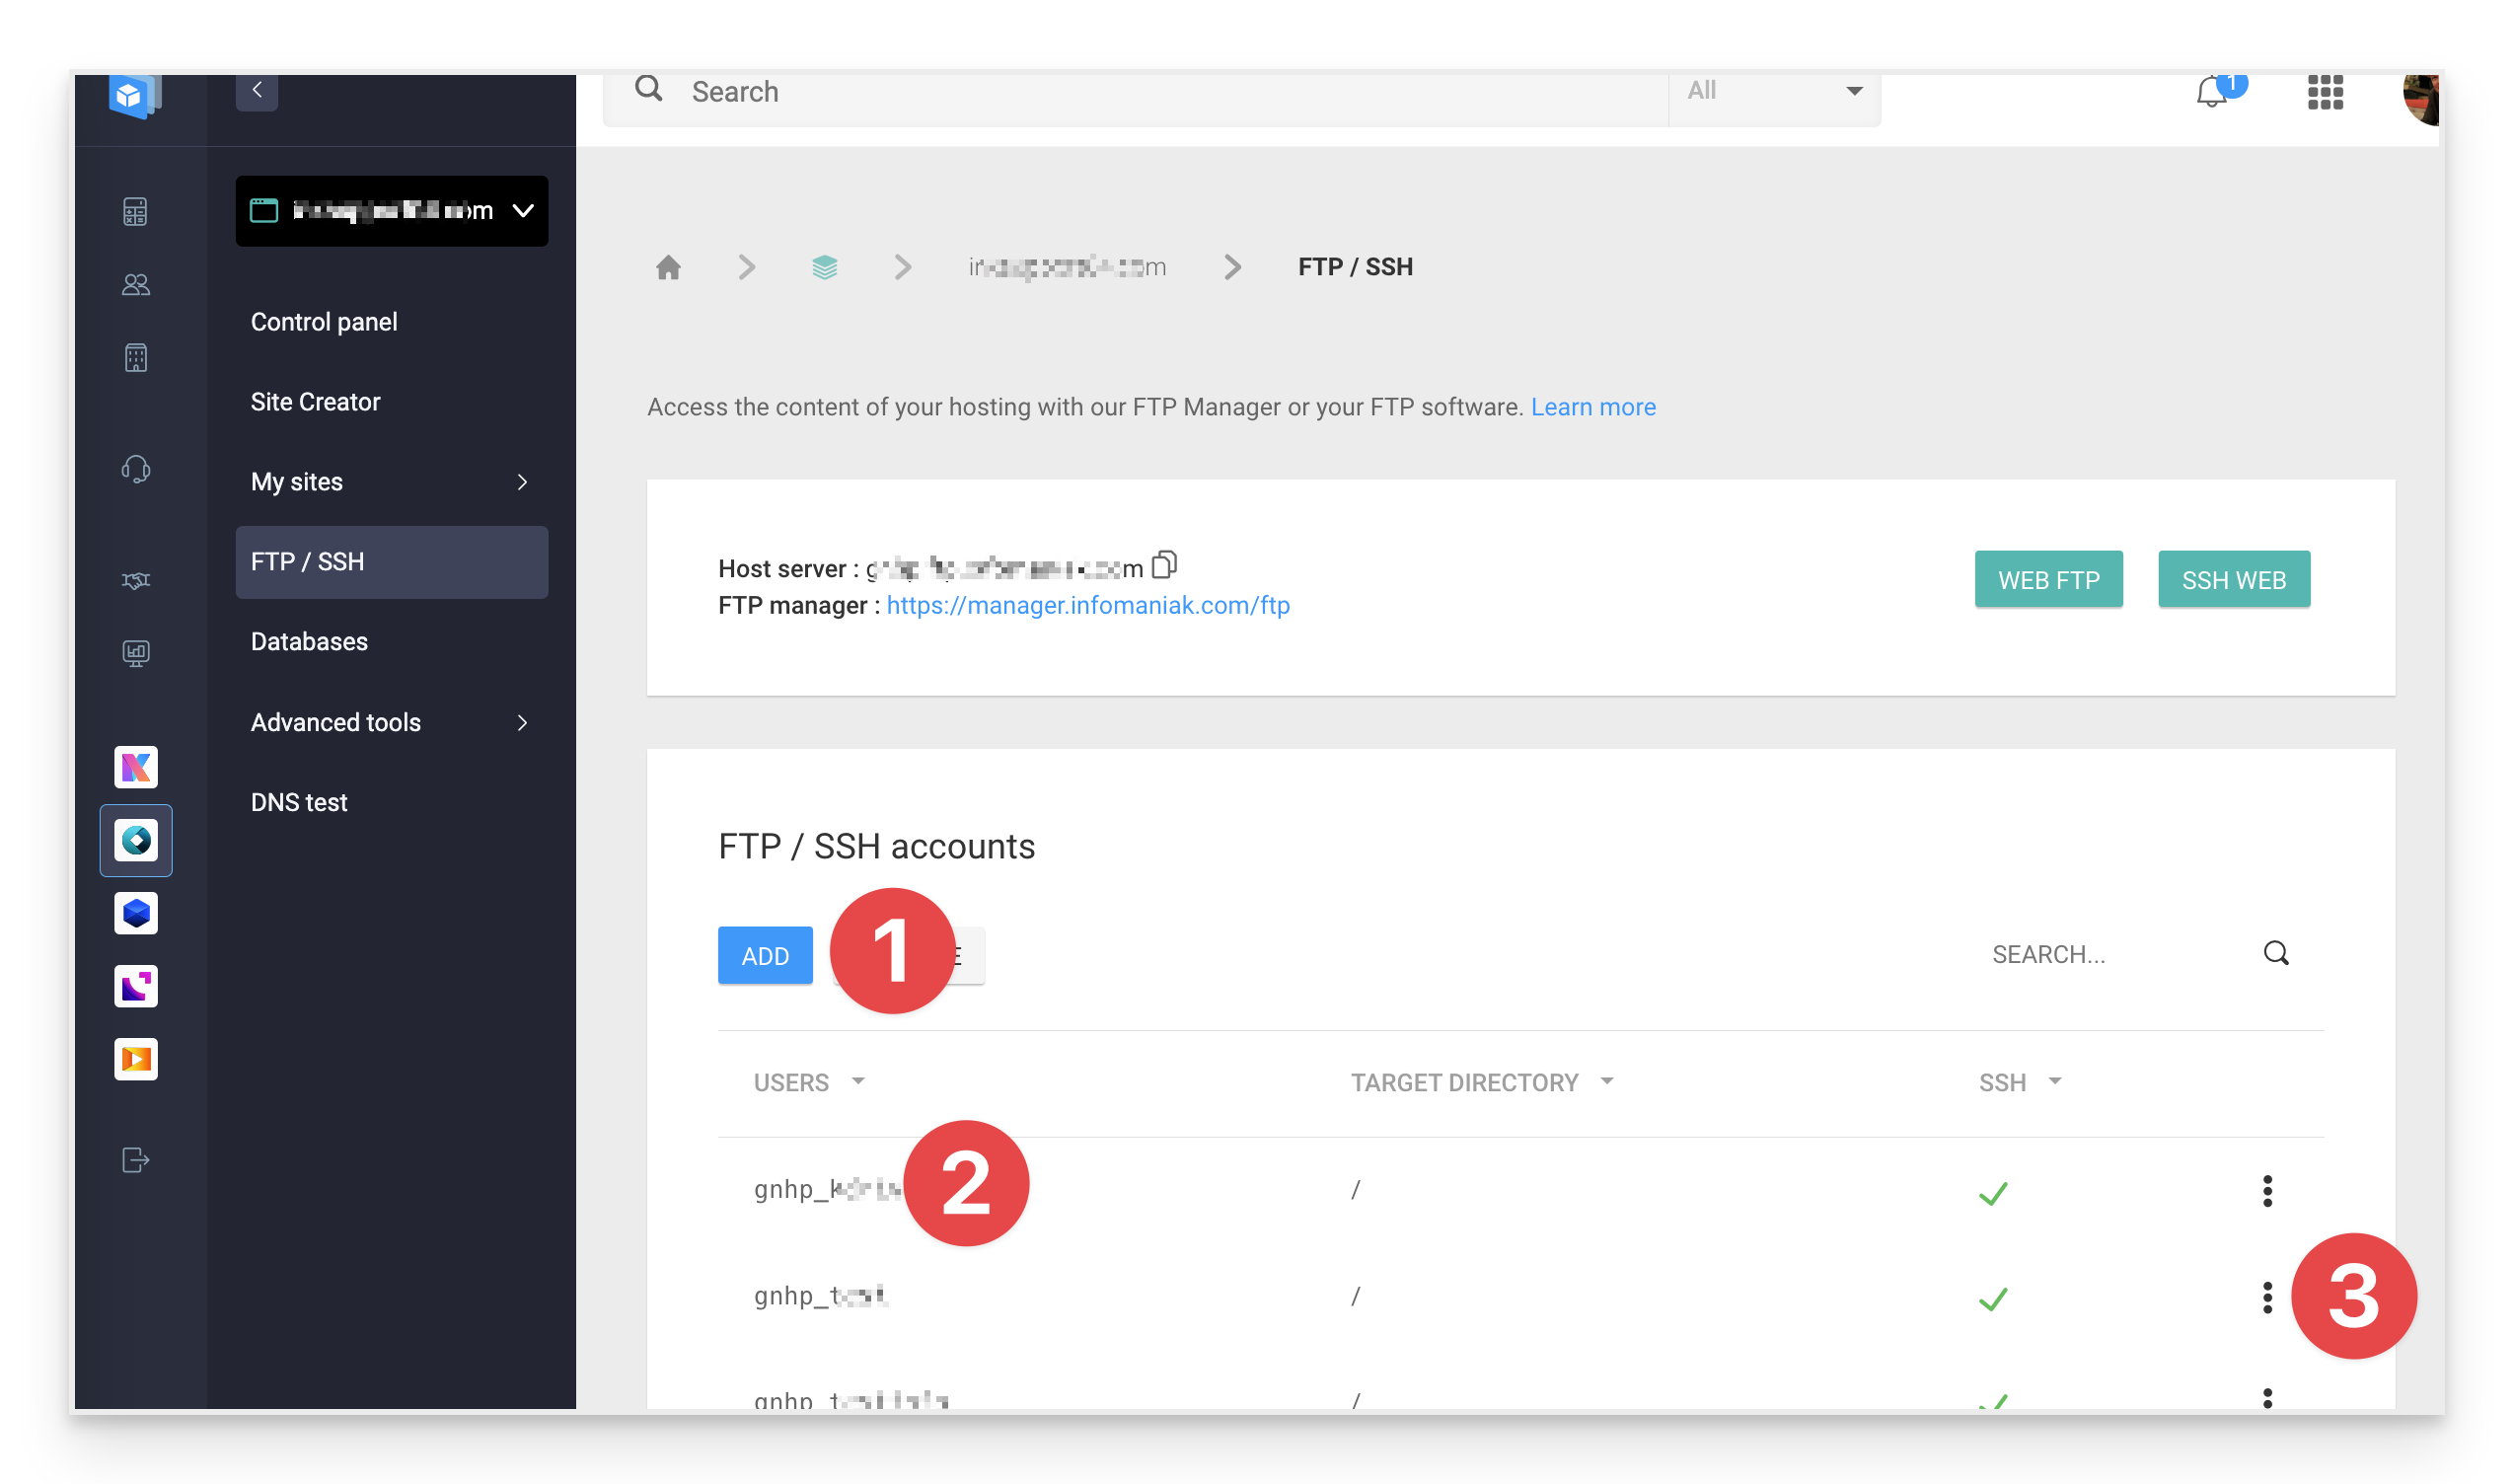Open DNS test from the sidebar
The width and height of the screenshot is (2514, 1484).
click(298, 801)
